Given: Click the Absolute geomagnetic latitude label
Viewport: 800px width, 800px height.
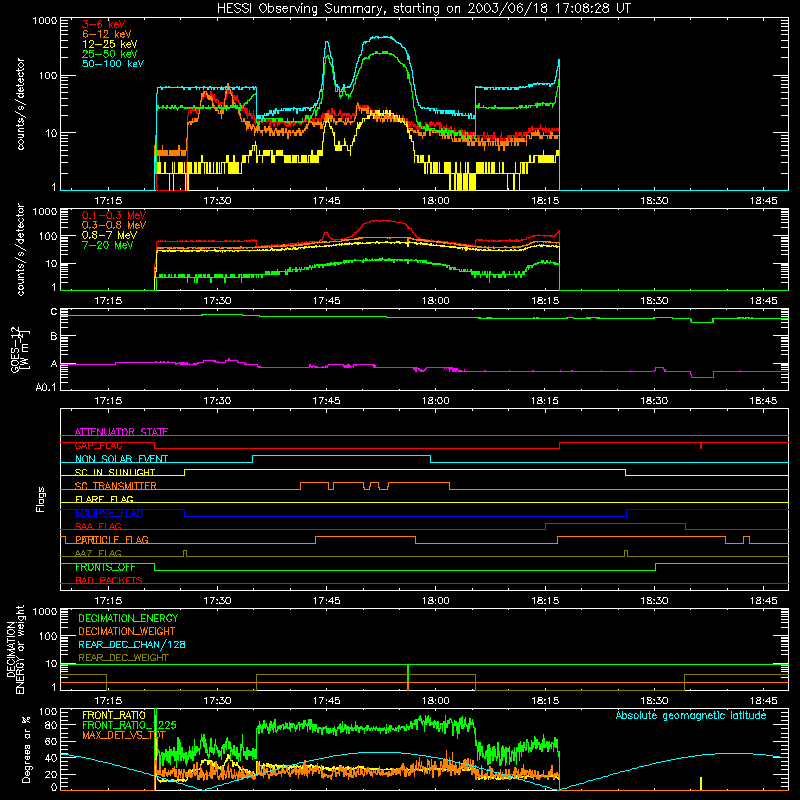Looking at the screenshot, I should (x=691, y=715).
